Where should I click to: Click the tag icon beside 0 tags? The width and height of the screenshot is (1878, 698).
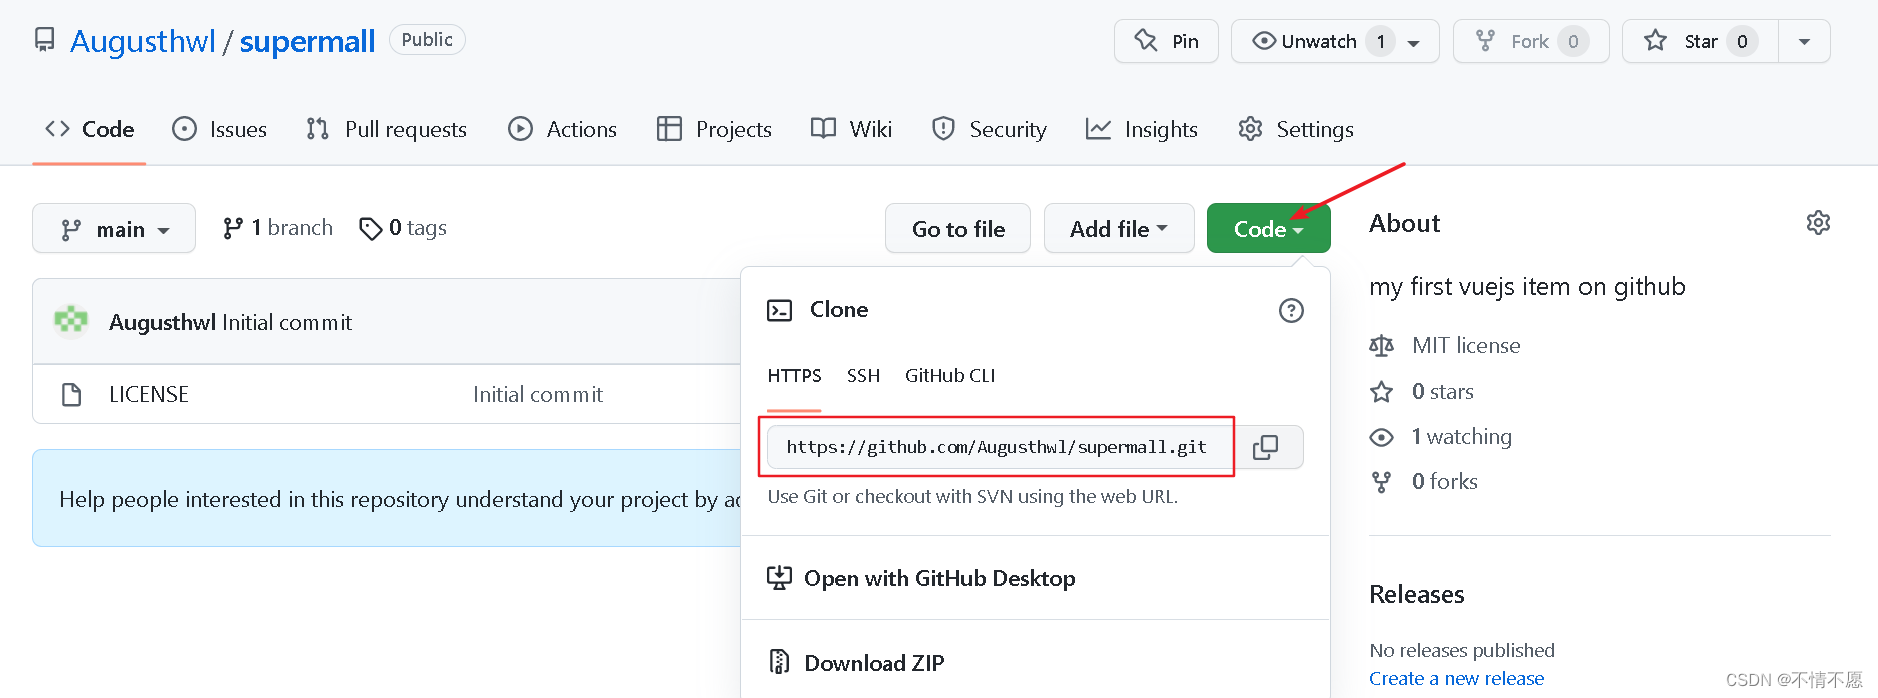click(x=371, y=229)
